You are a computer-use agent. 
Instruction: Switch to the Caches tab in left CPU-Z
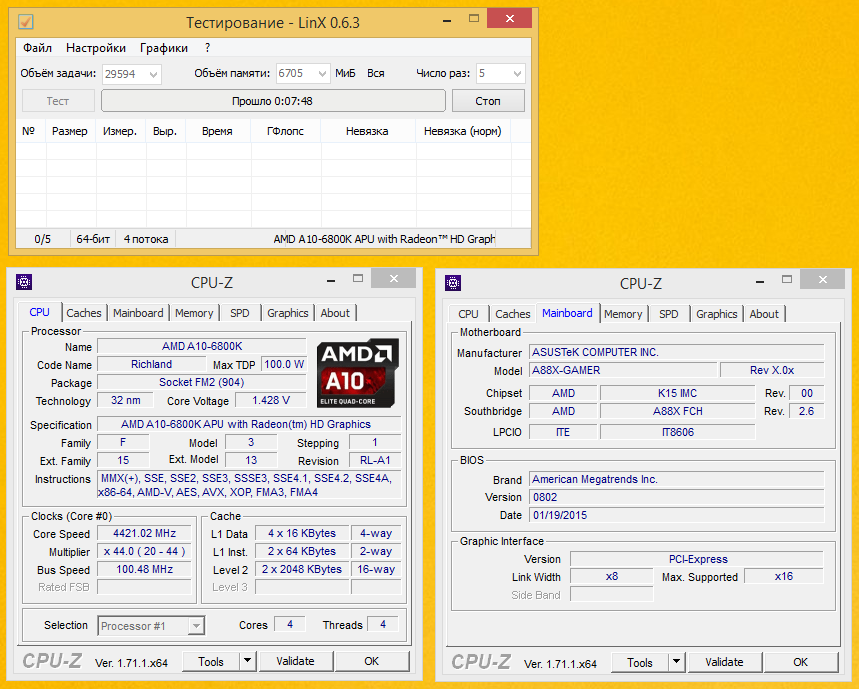[x=84, y=313]
